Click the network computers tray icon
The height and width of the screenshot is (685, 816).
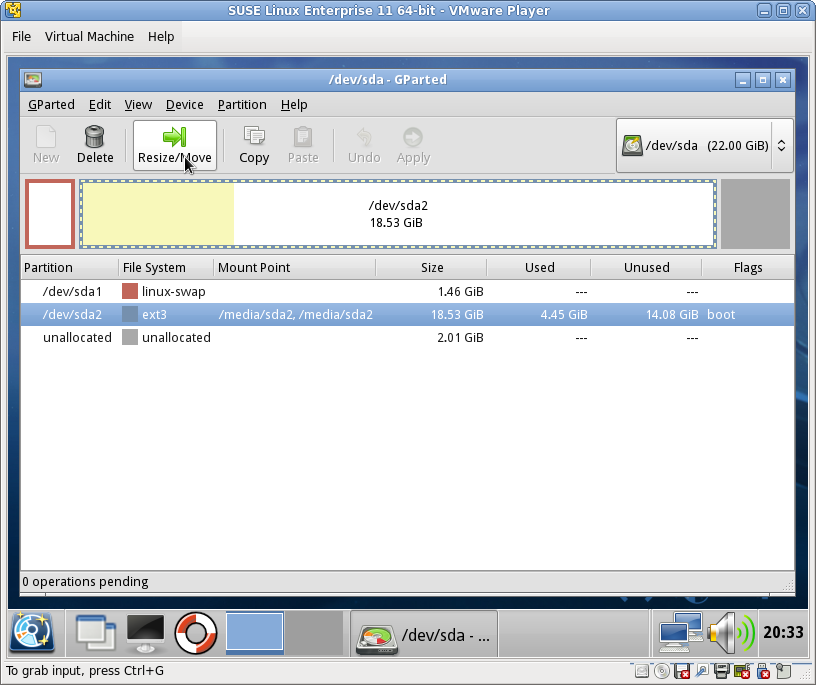pos(681,632)
